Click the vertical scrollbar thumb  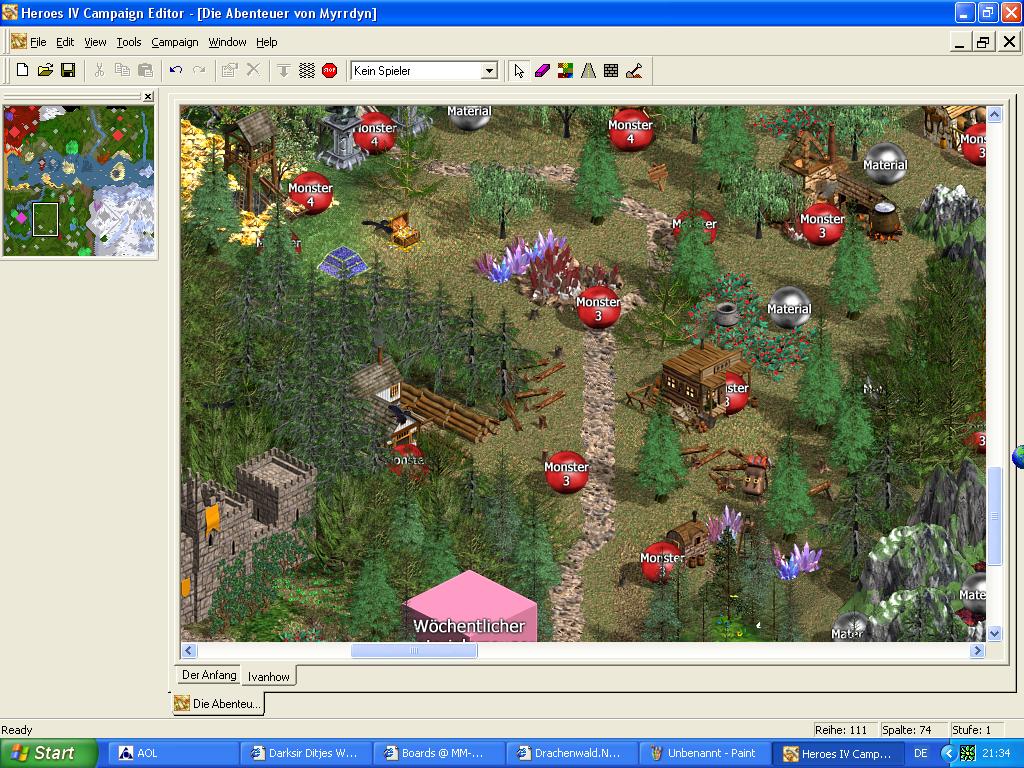pyautogui.click(x=994, y=516)
